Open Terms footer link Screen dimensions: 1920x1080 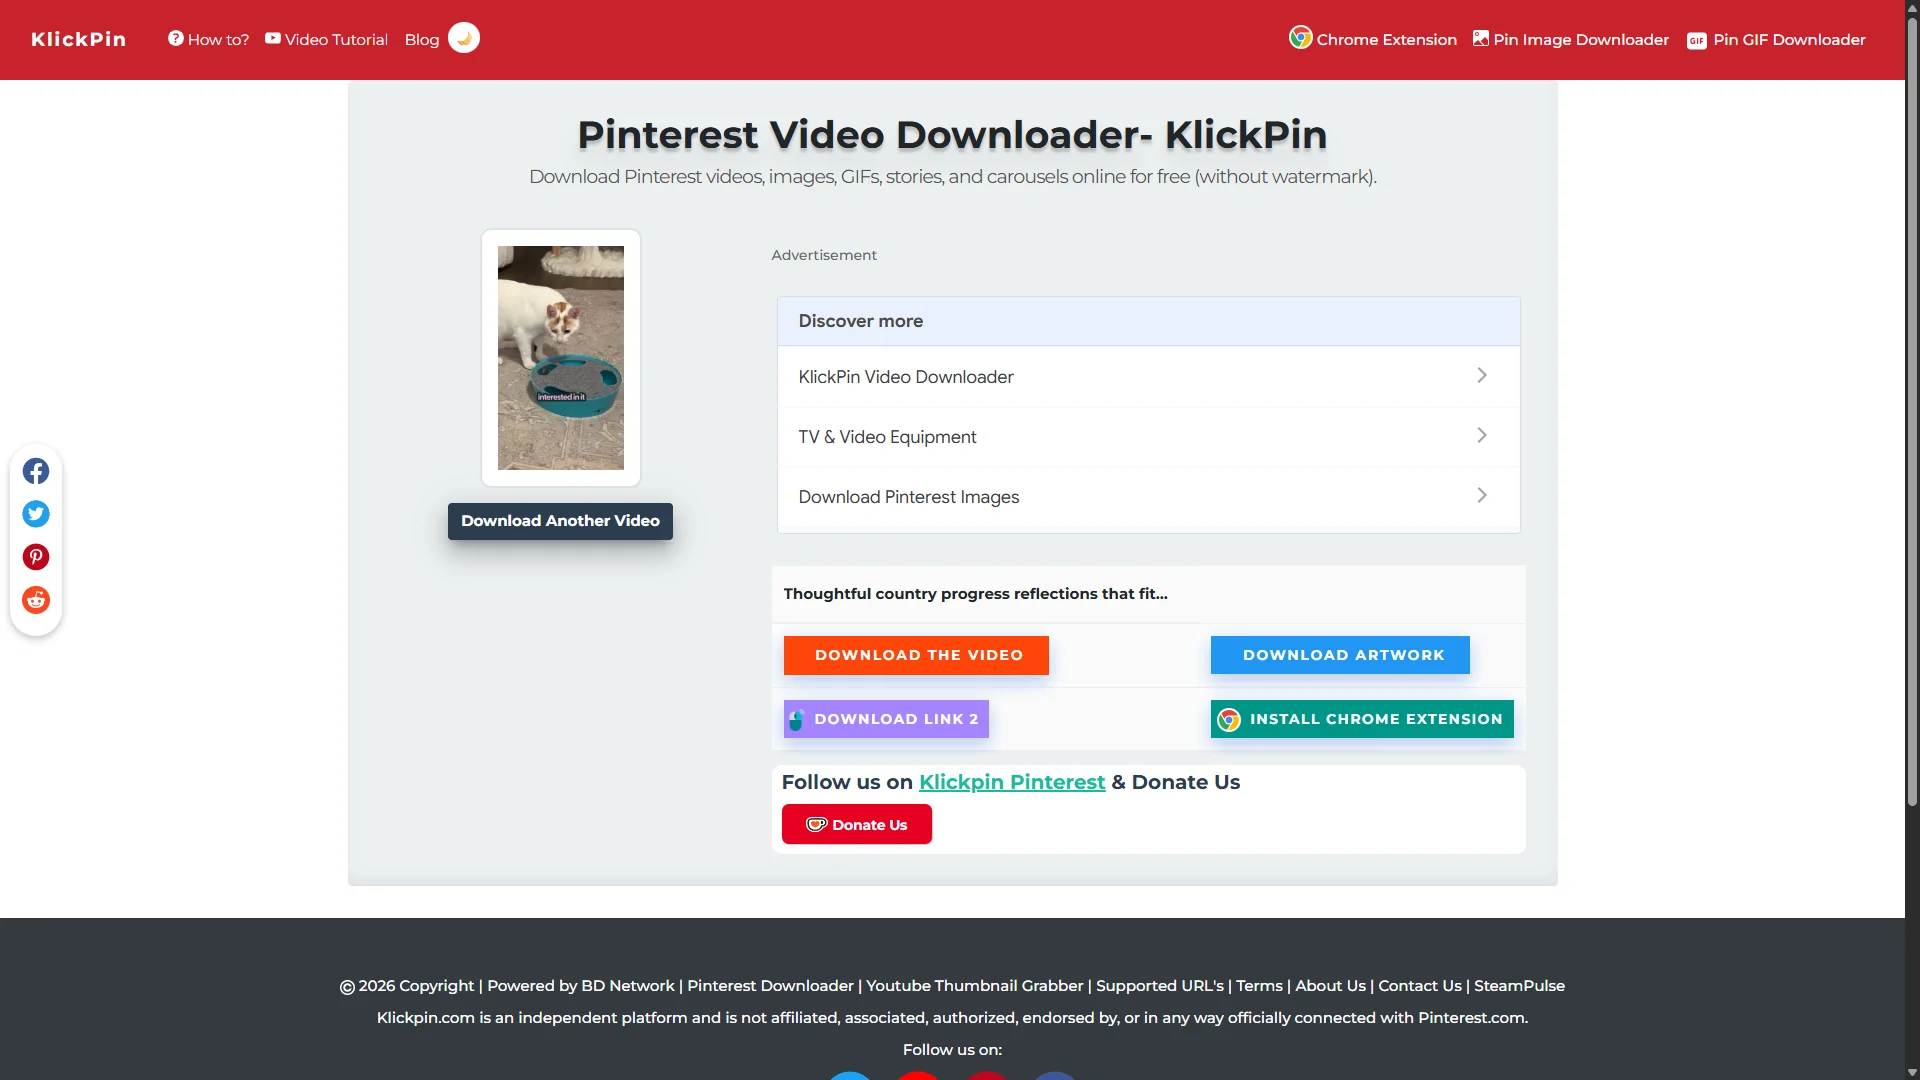pyautogui.click(x=1259, y=986)
